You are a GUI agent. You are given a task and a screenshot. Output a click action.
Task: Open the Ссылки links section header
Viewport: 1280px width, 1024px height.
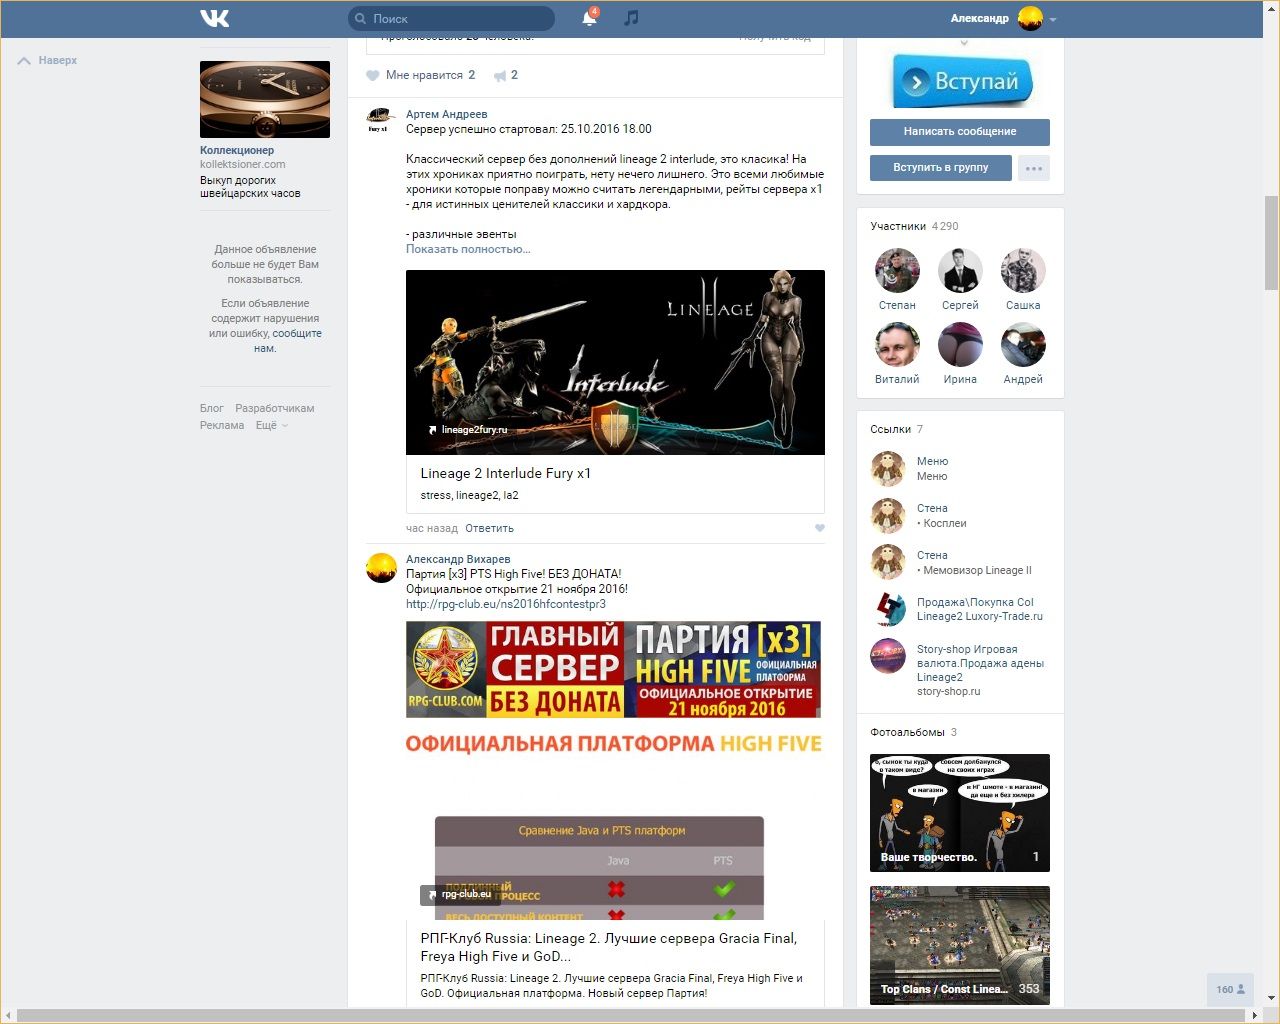(x=897, y=429)
